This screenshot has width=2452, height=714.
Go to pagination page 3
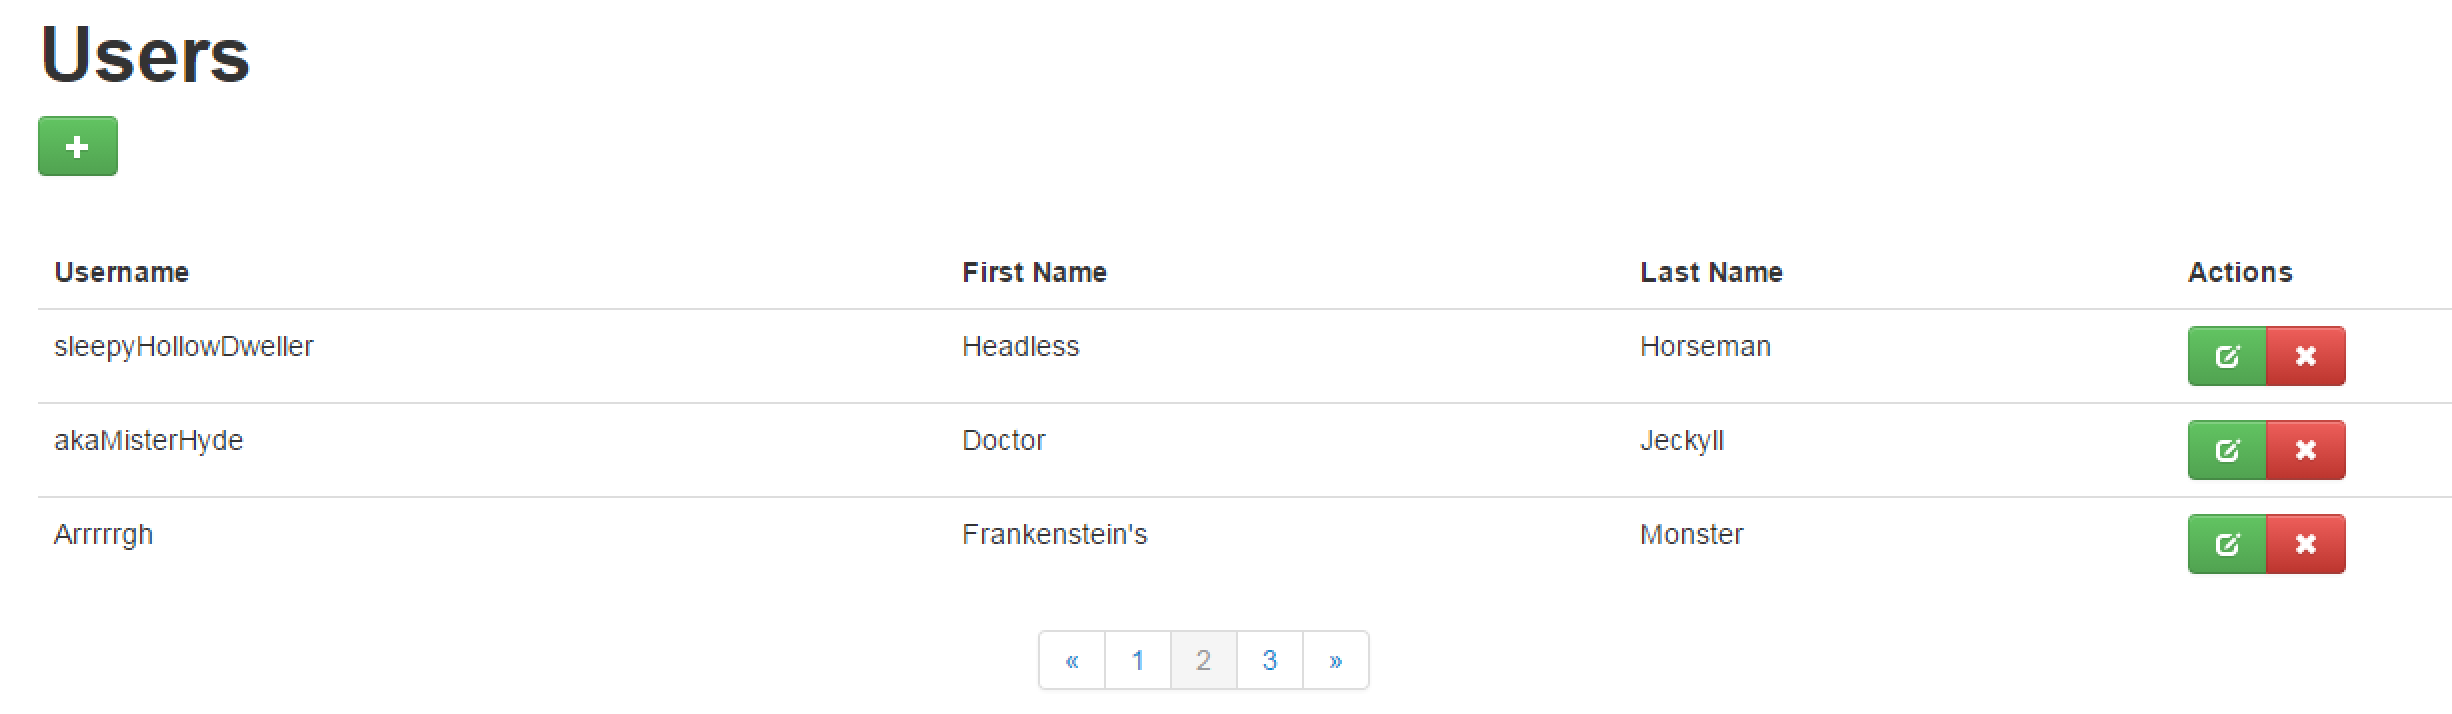pos(1270,660)
